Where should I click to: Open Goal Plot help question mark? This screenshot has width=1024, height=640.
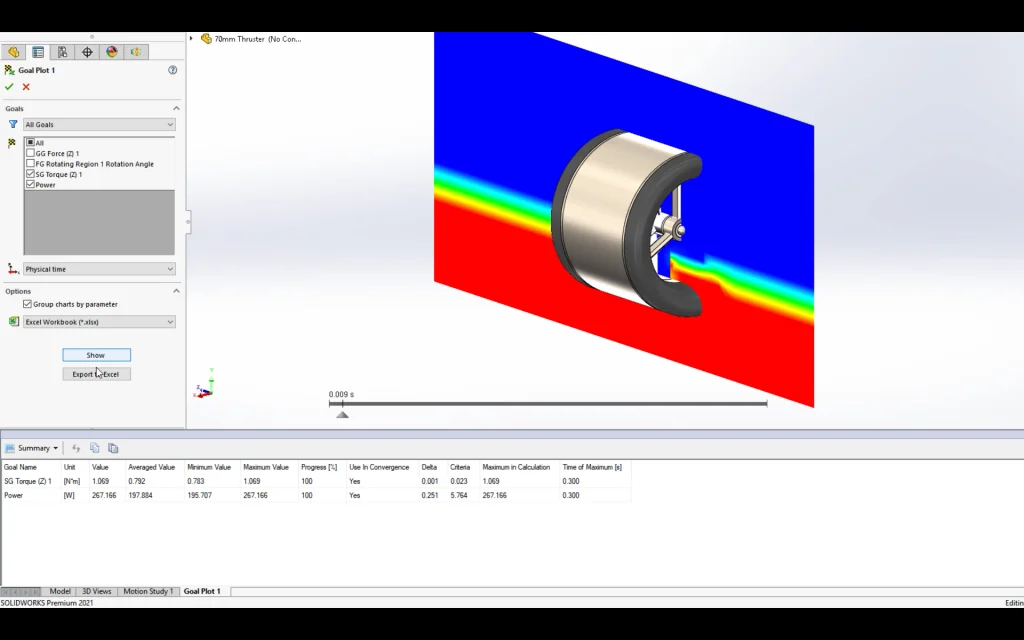173,70
